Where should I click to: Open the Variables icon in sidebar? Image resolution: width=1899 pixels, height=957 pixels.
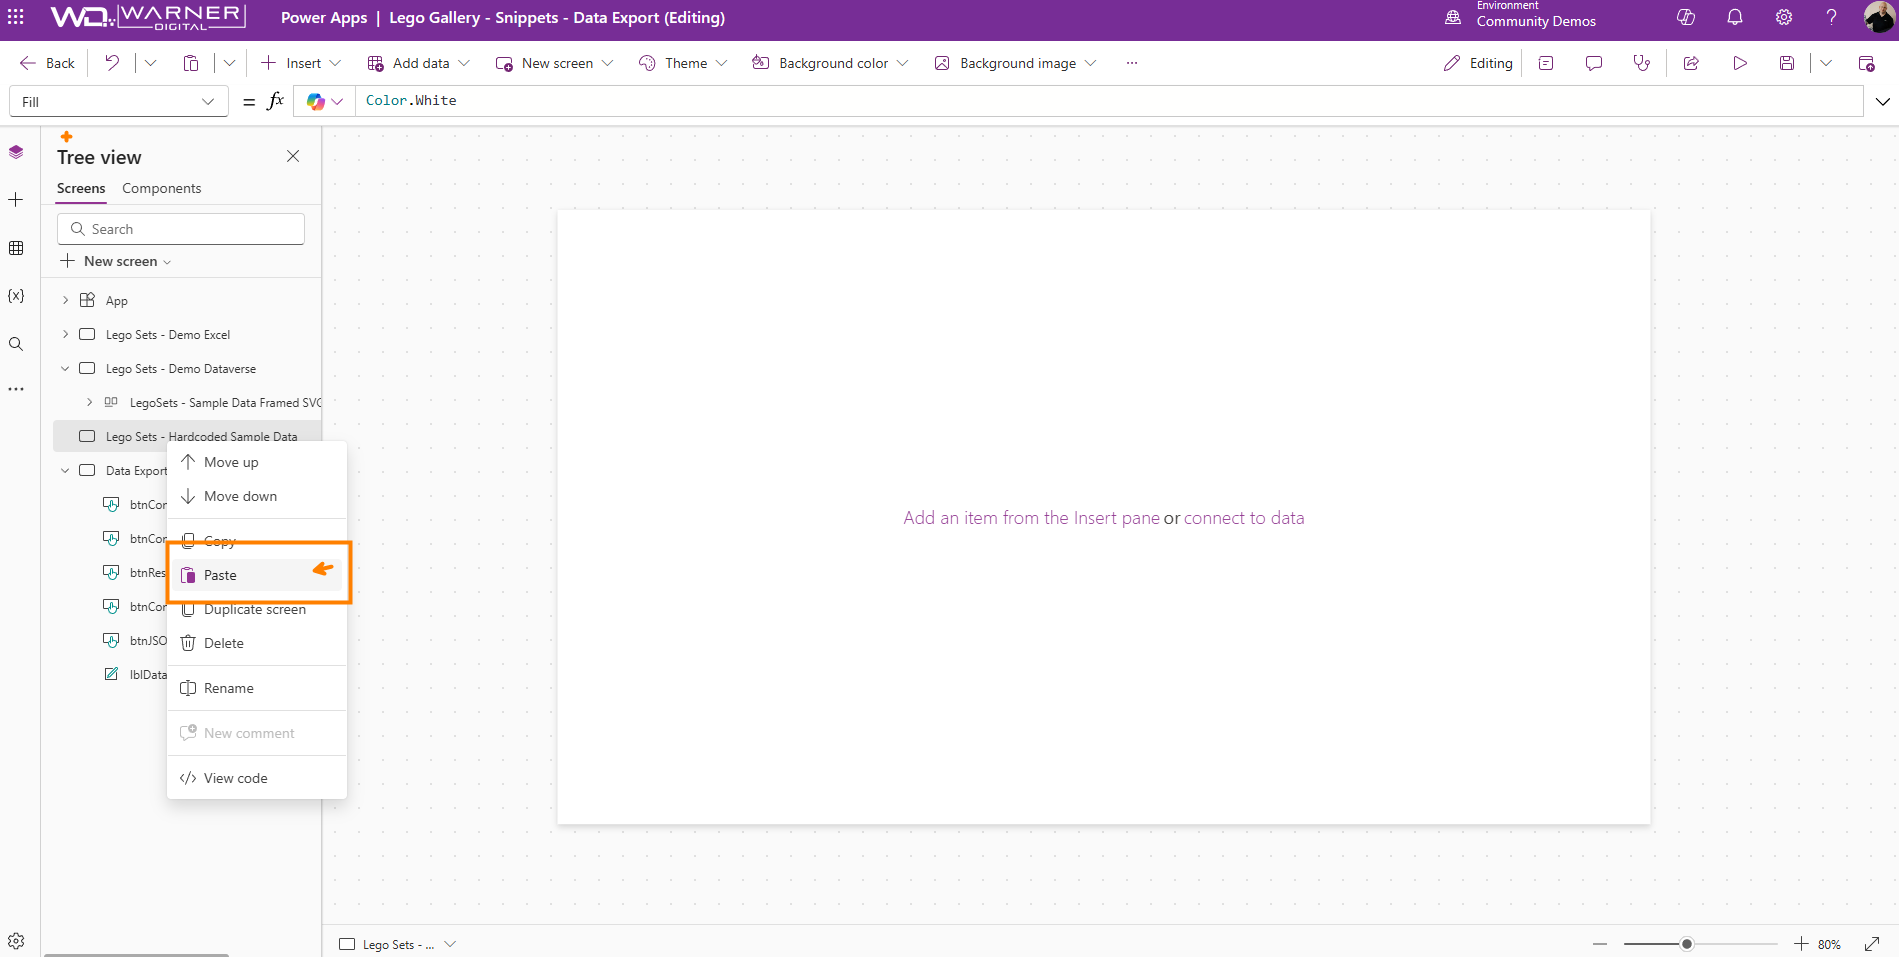(16, 296)
